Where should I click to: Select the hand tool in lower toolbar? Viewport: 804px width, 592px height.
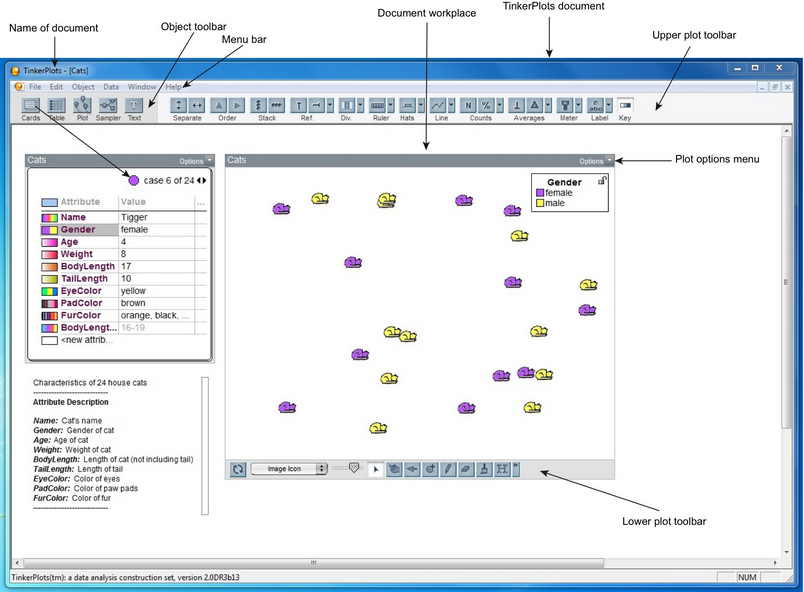pyautogui.click(x=394, y=469)
